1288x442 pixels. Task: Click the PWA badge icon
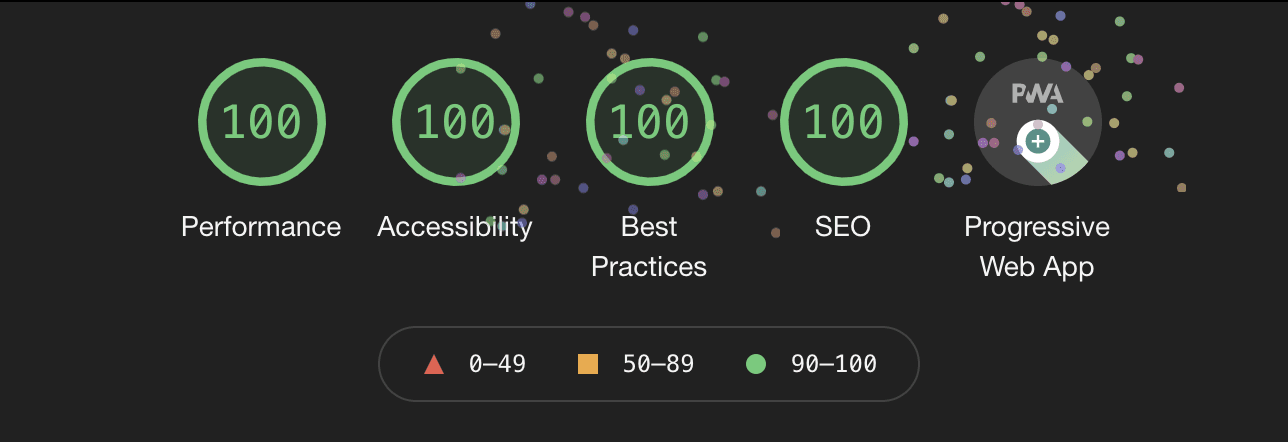pos(1037,122)
